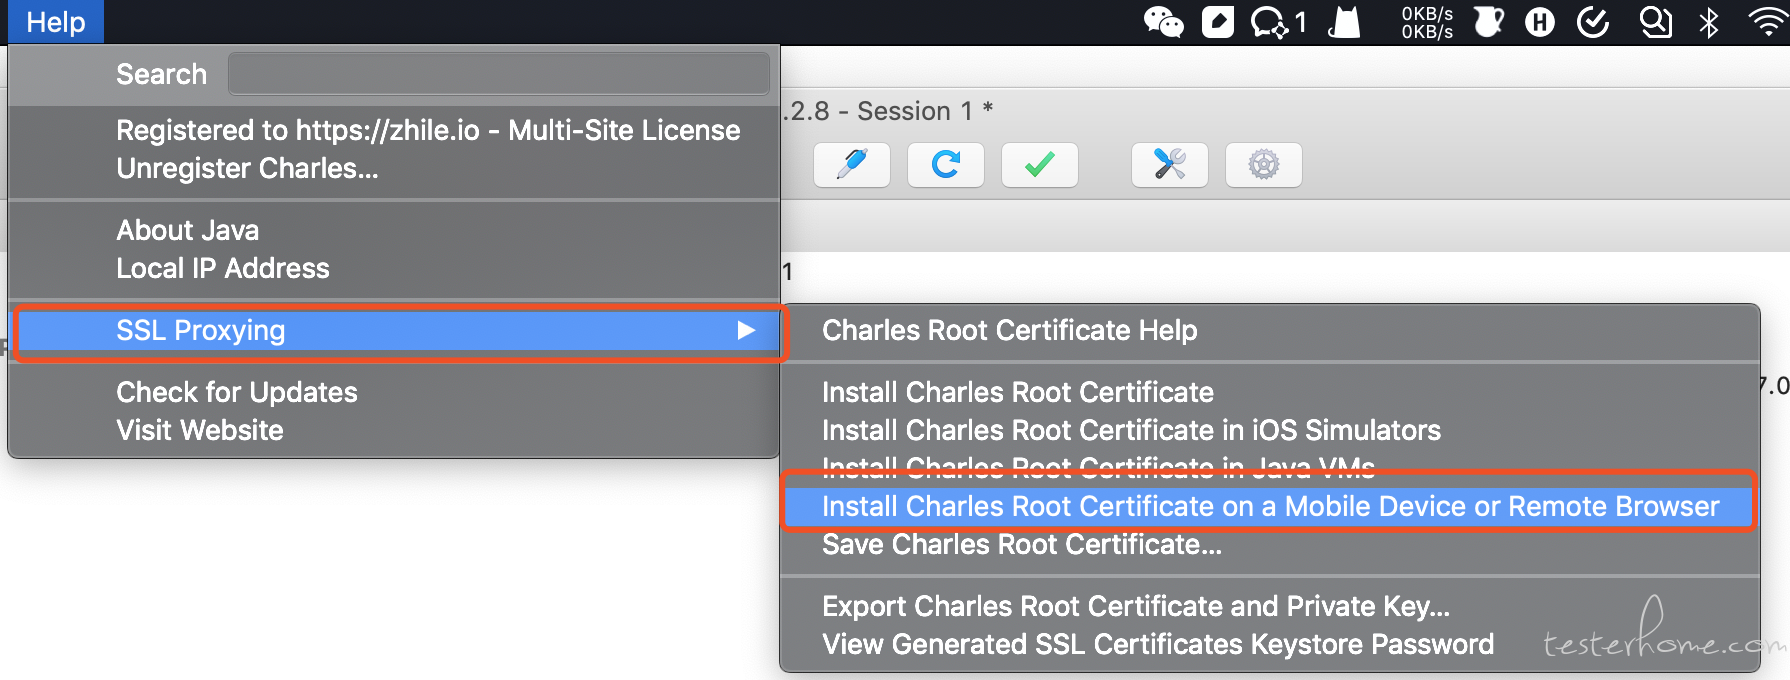
Task: Select Unregister Charles... menu item
Action: tap(247, 168)
